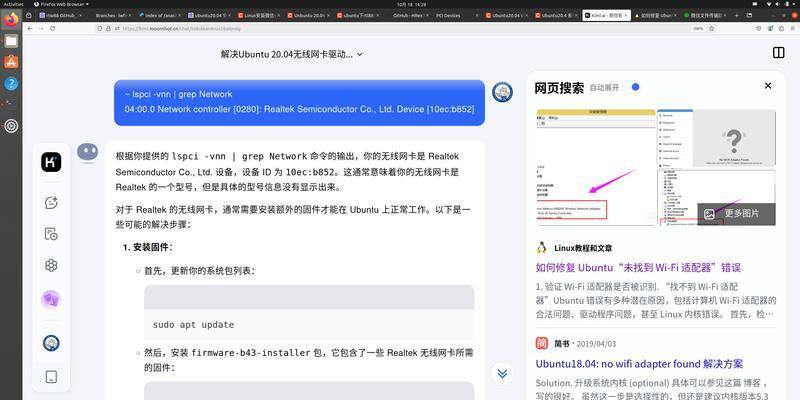Open Ubuntu Software from dock
800x400 pixels.
[x=11, y=62]
